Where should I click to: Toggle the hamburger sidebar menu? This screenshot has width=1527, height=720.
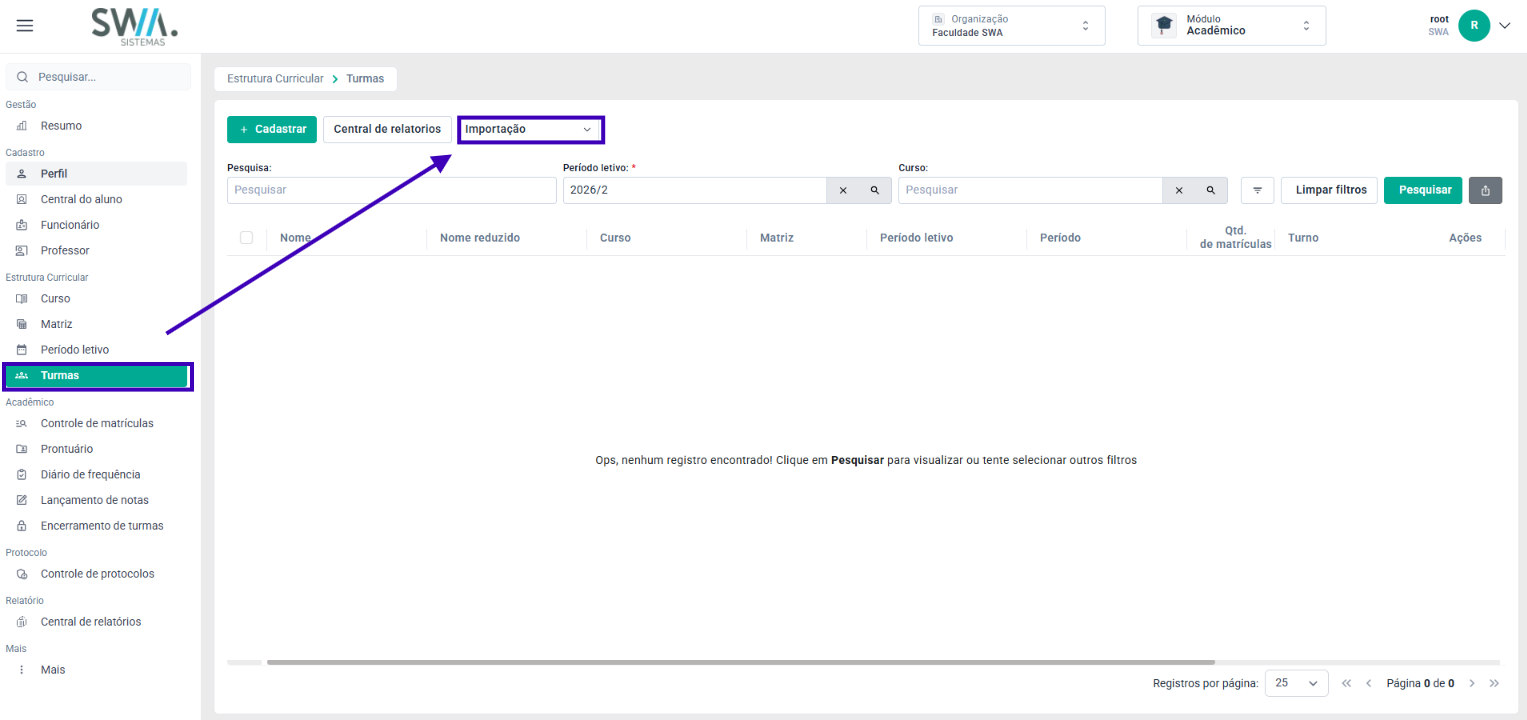(x=25, y=26)
